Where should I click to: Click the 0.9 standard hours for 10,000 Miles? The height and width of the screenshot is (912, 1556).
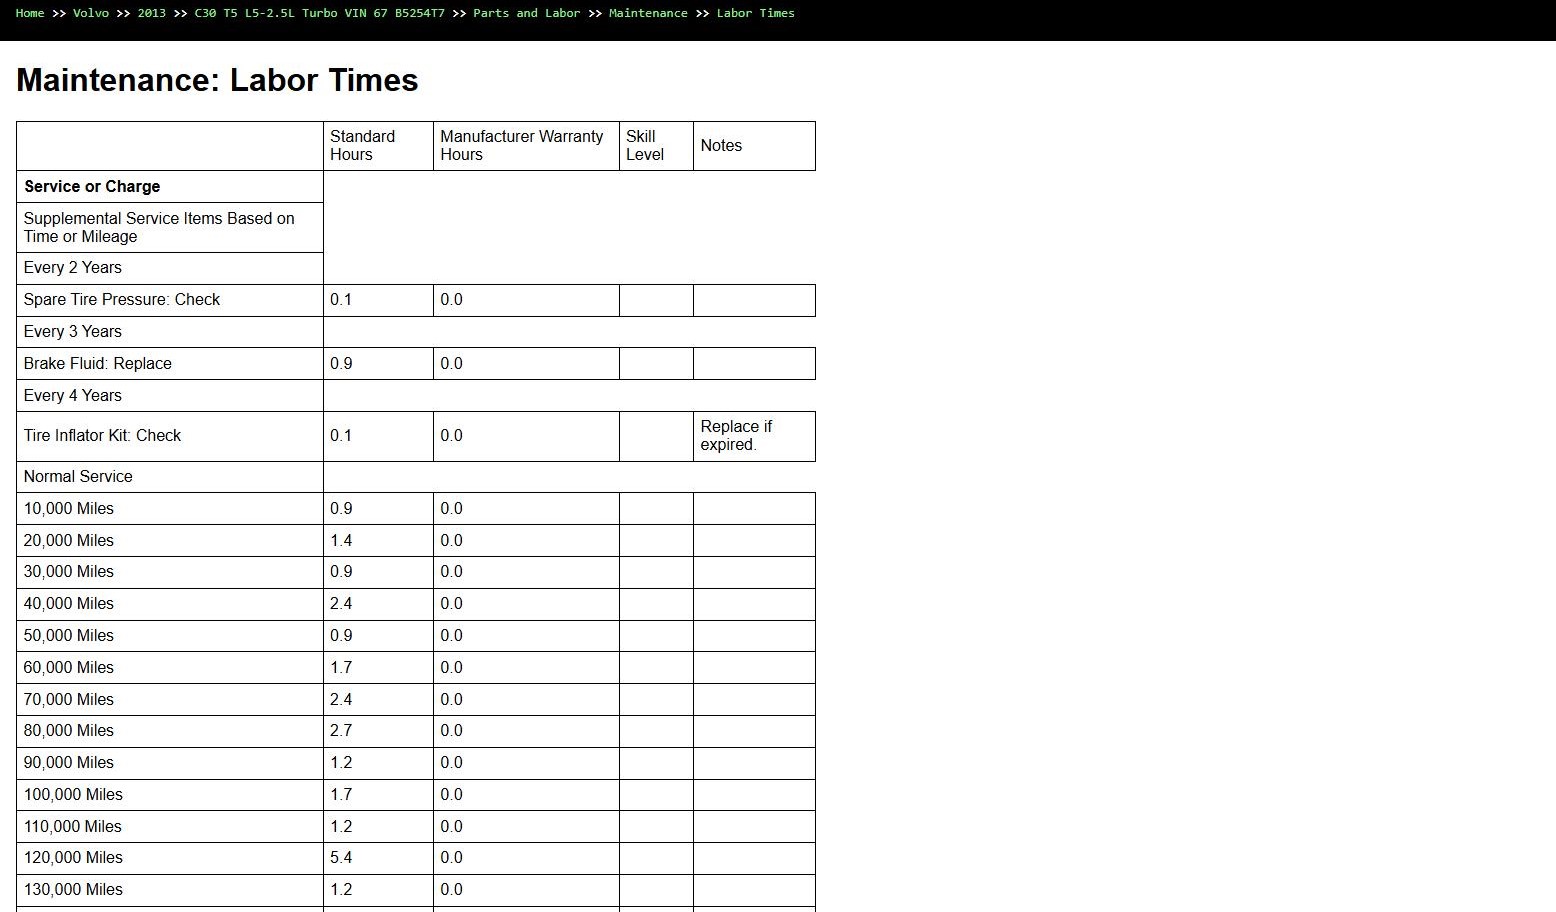coord(378,509)
